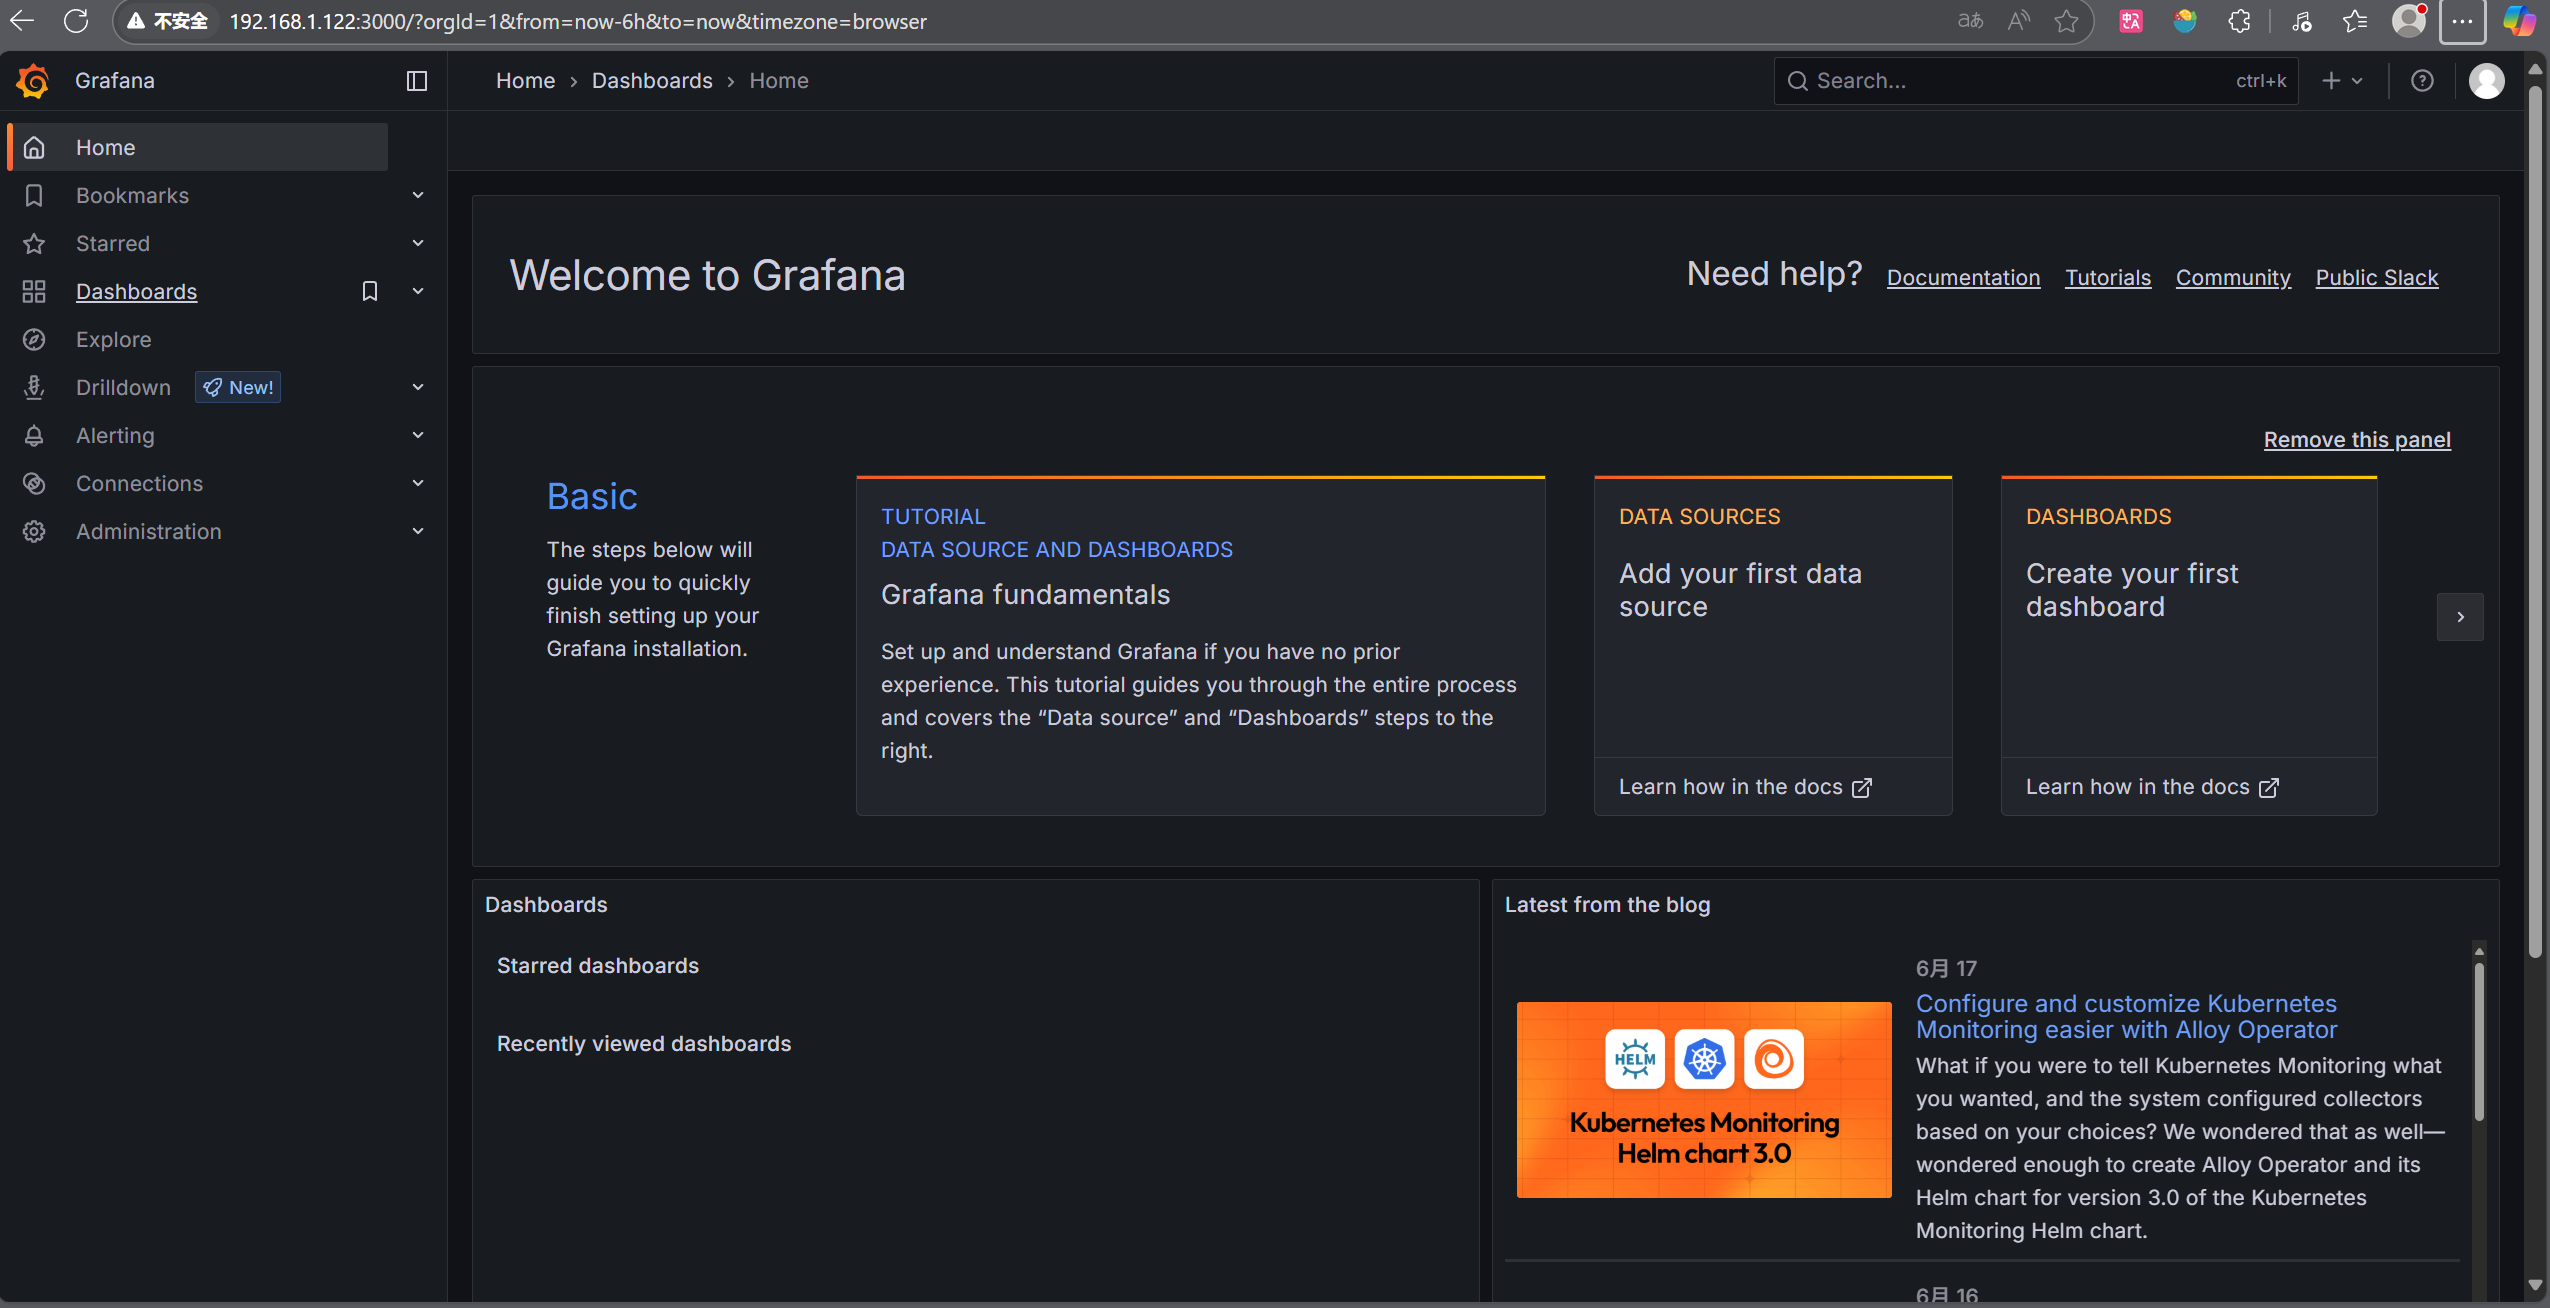This screenshot has width=2550, height=1308.
Task: Open the browser extensions puzzle icon
Action: (x=2239, y=21)
